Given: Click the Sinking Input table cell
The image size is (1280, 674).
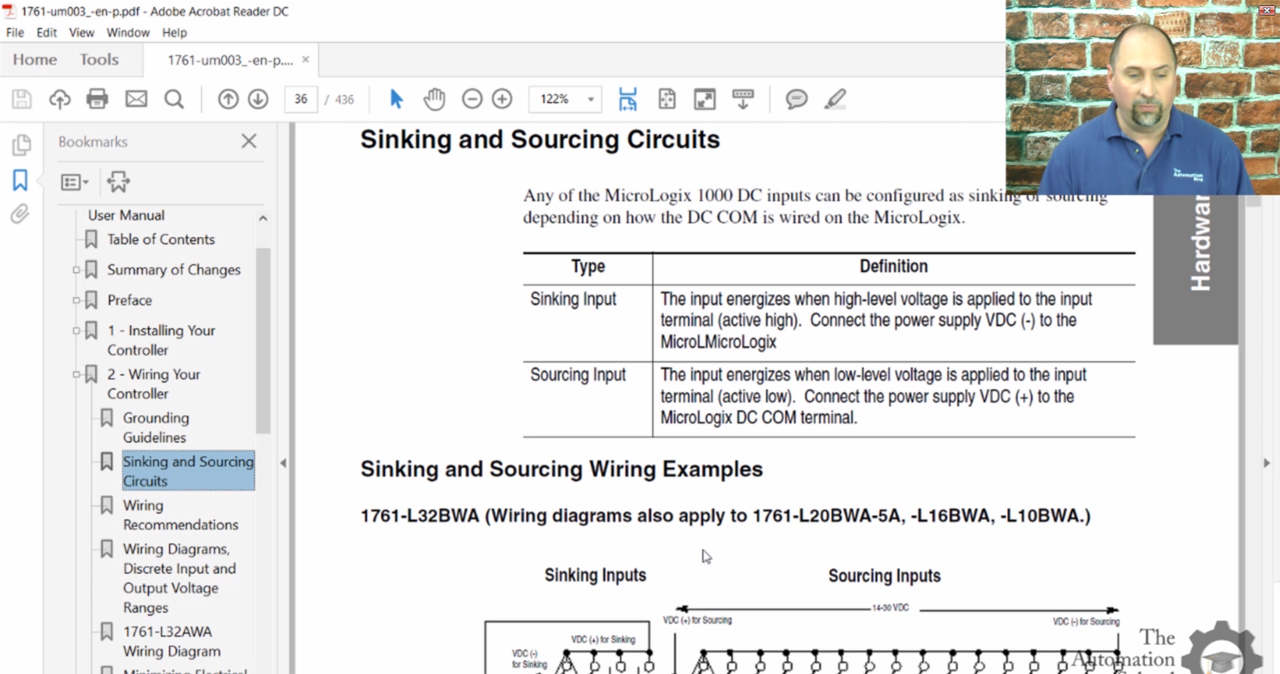Looking at the screenshot, I should [x=588, y=324].
